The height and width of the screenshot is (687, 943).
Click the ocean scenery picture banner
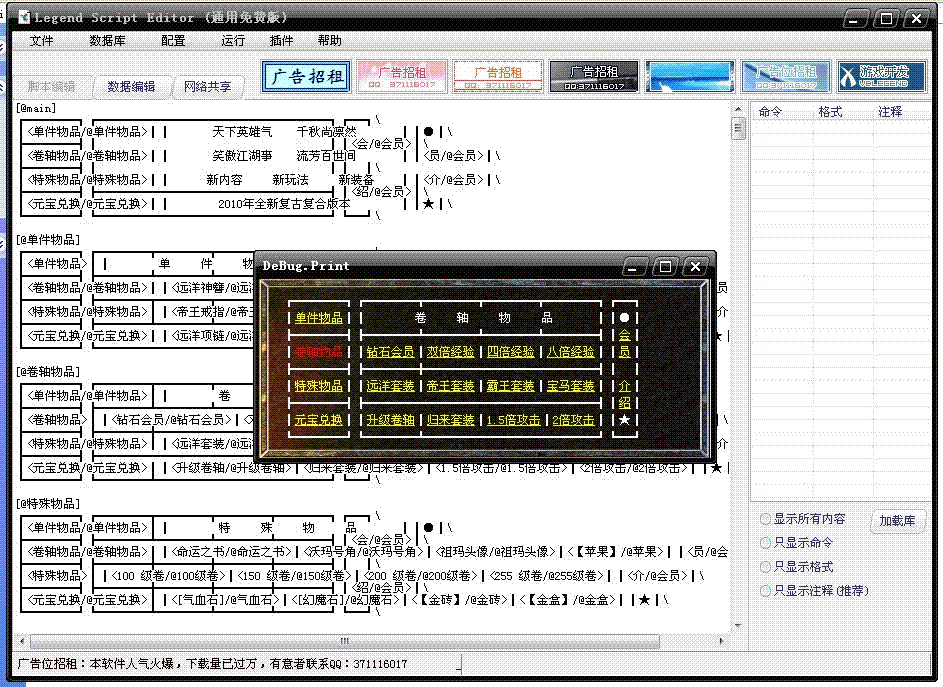tap(691, 75)
